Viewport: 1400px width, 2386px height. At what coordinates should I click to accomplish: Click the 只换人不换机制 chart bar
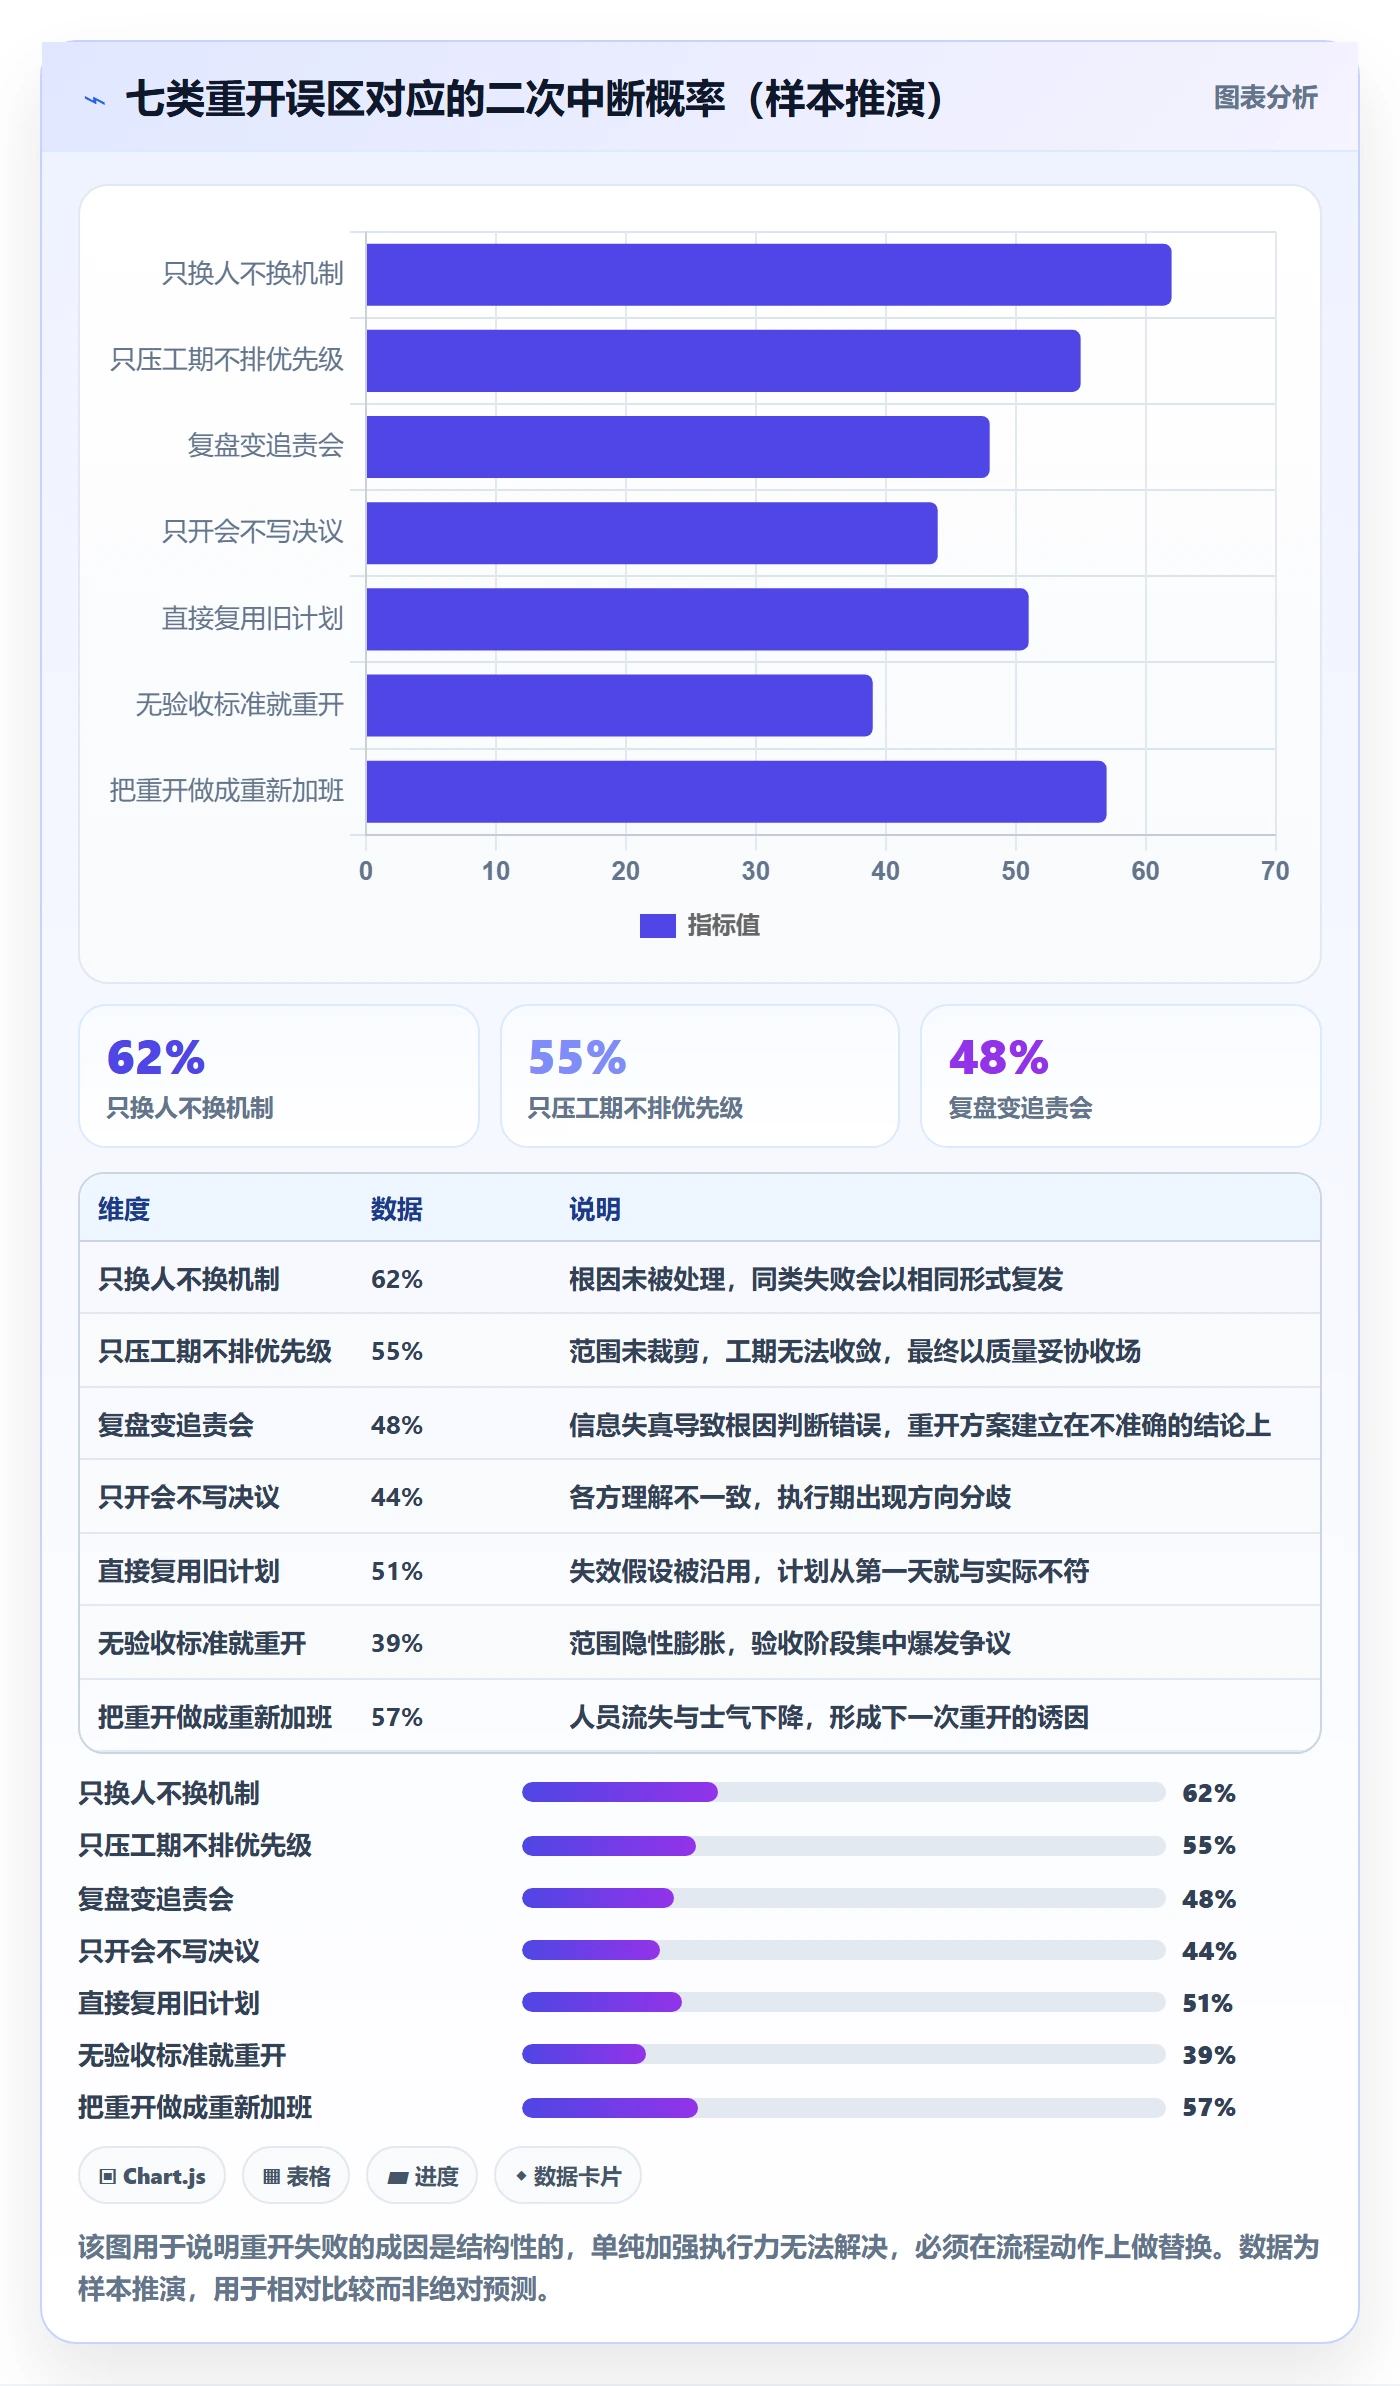768,275
